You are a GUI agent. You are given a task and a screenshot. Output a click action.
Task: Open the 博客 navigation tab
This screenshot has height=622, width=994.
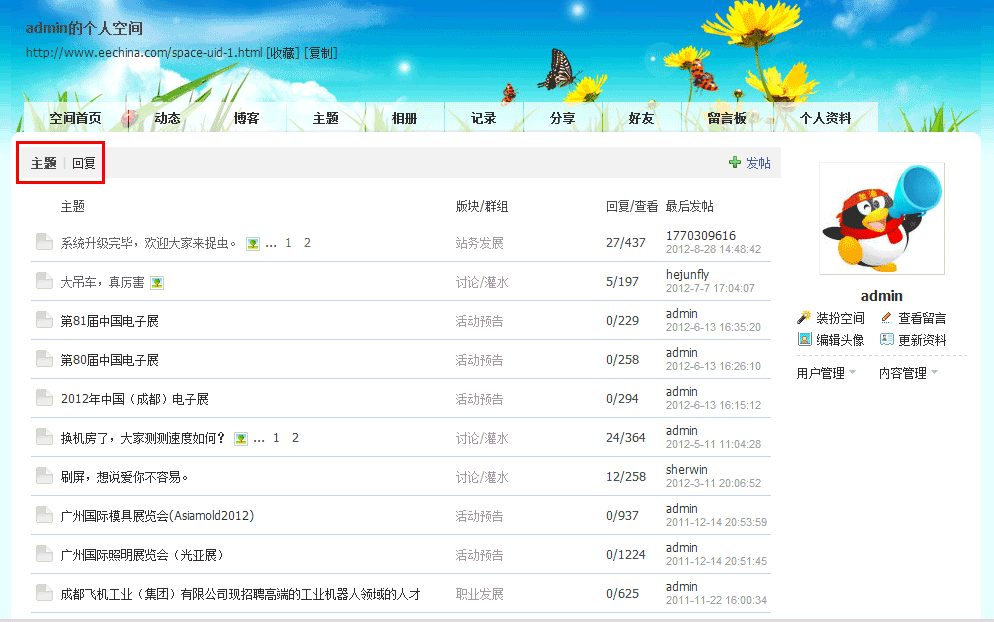click(246, 118)
